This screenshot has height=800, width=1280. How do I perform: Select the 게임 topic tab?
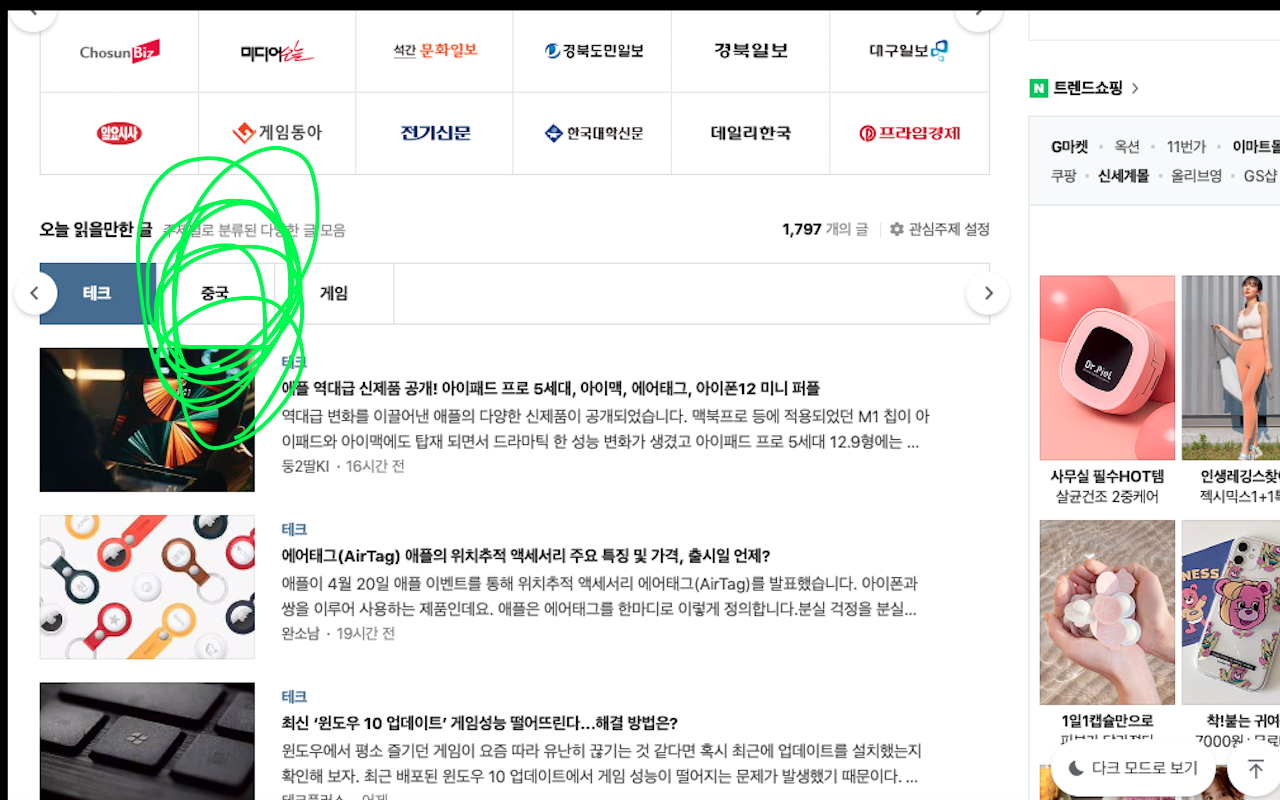pyautogui.click(x=334, y=294)
